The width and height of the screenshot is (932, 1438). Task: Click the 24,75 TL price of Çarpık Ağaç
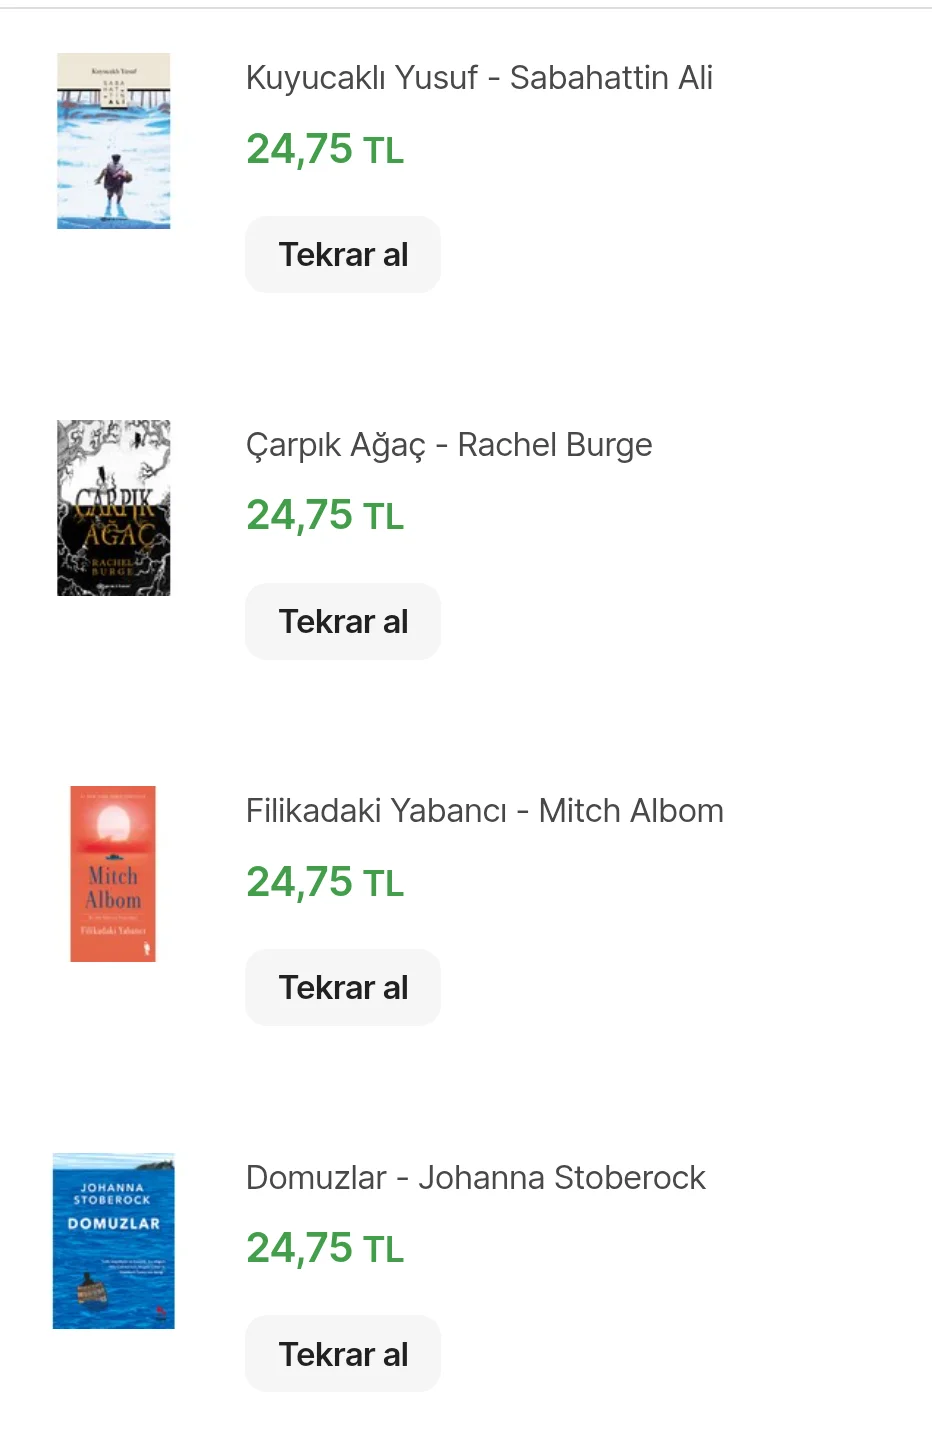325,516
